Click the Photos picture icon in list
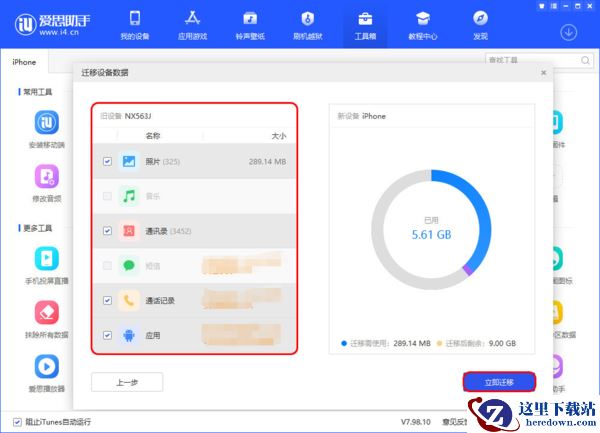 [129, 161]
